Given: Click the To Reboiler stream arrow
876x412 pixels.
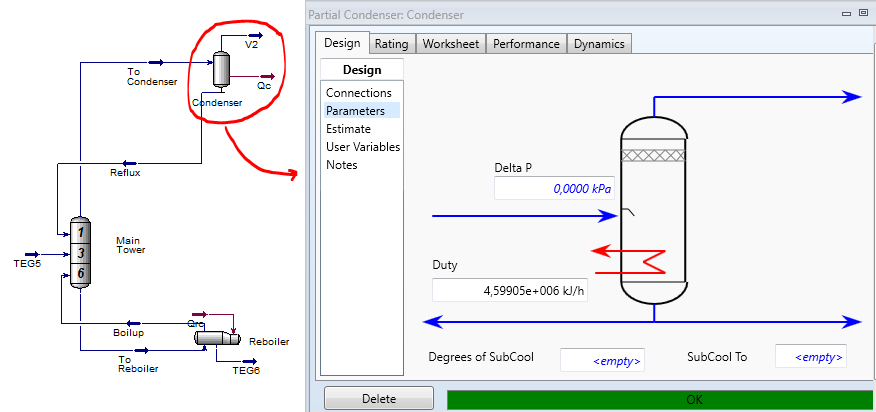Looking at the screenshot, I should pos(141,351).
